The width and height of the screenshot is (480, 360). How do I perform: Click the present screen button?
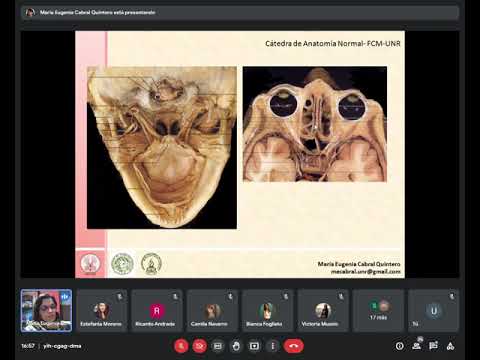pyautogui.click(x=254, y=346)
